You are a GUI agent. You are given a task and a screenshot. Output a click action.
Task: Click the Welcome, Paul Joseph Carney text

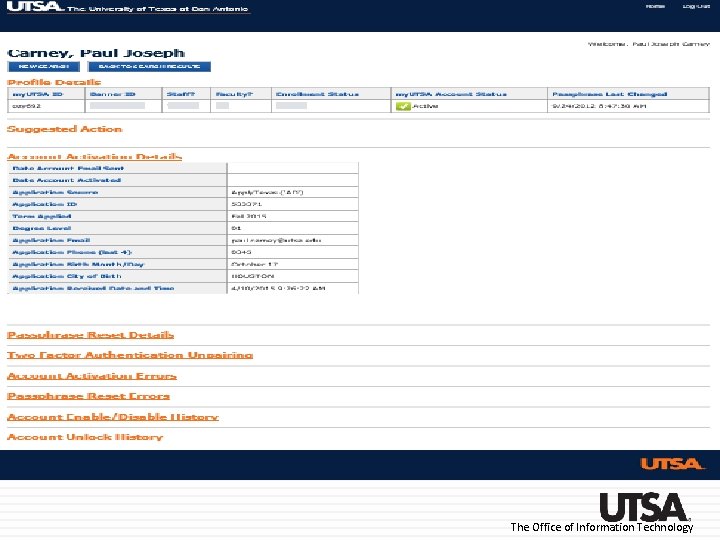[x=649, y=44]
